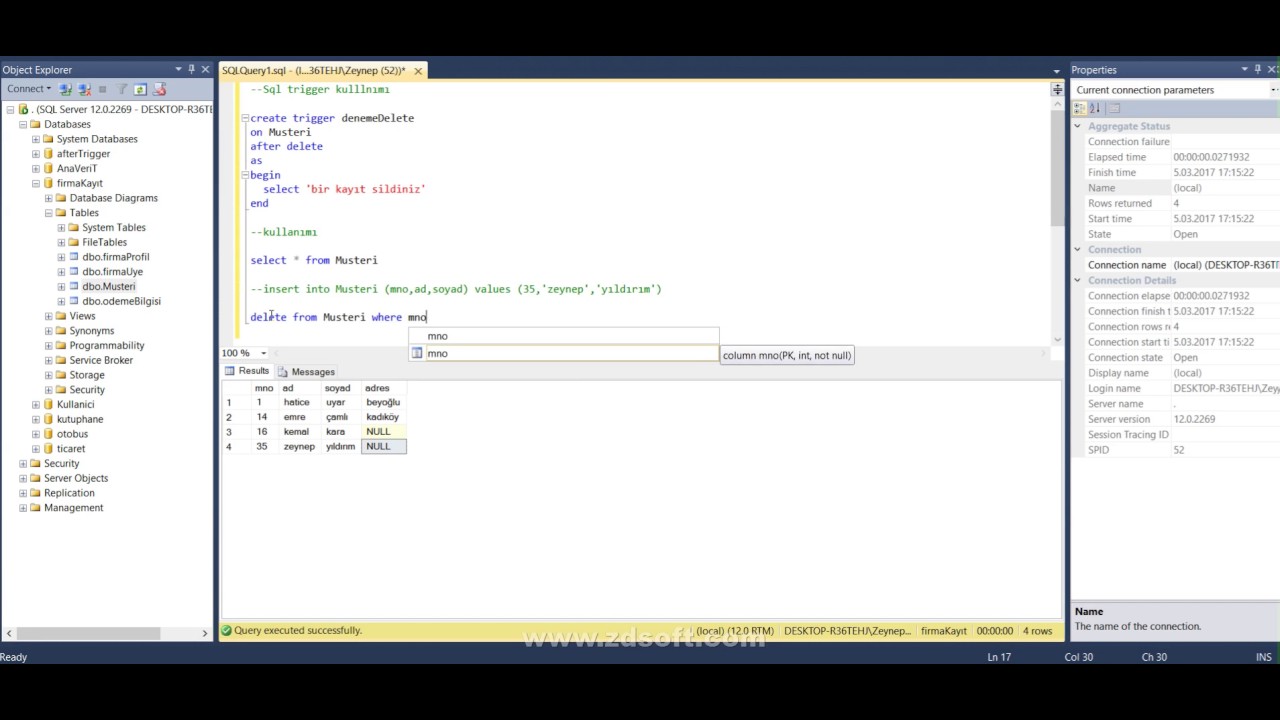Collapse the Connection Details section
This screenshot has width=1280, height=720.
point(1078,280)
